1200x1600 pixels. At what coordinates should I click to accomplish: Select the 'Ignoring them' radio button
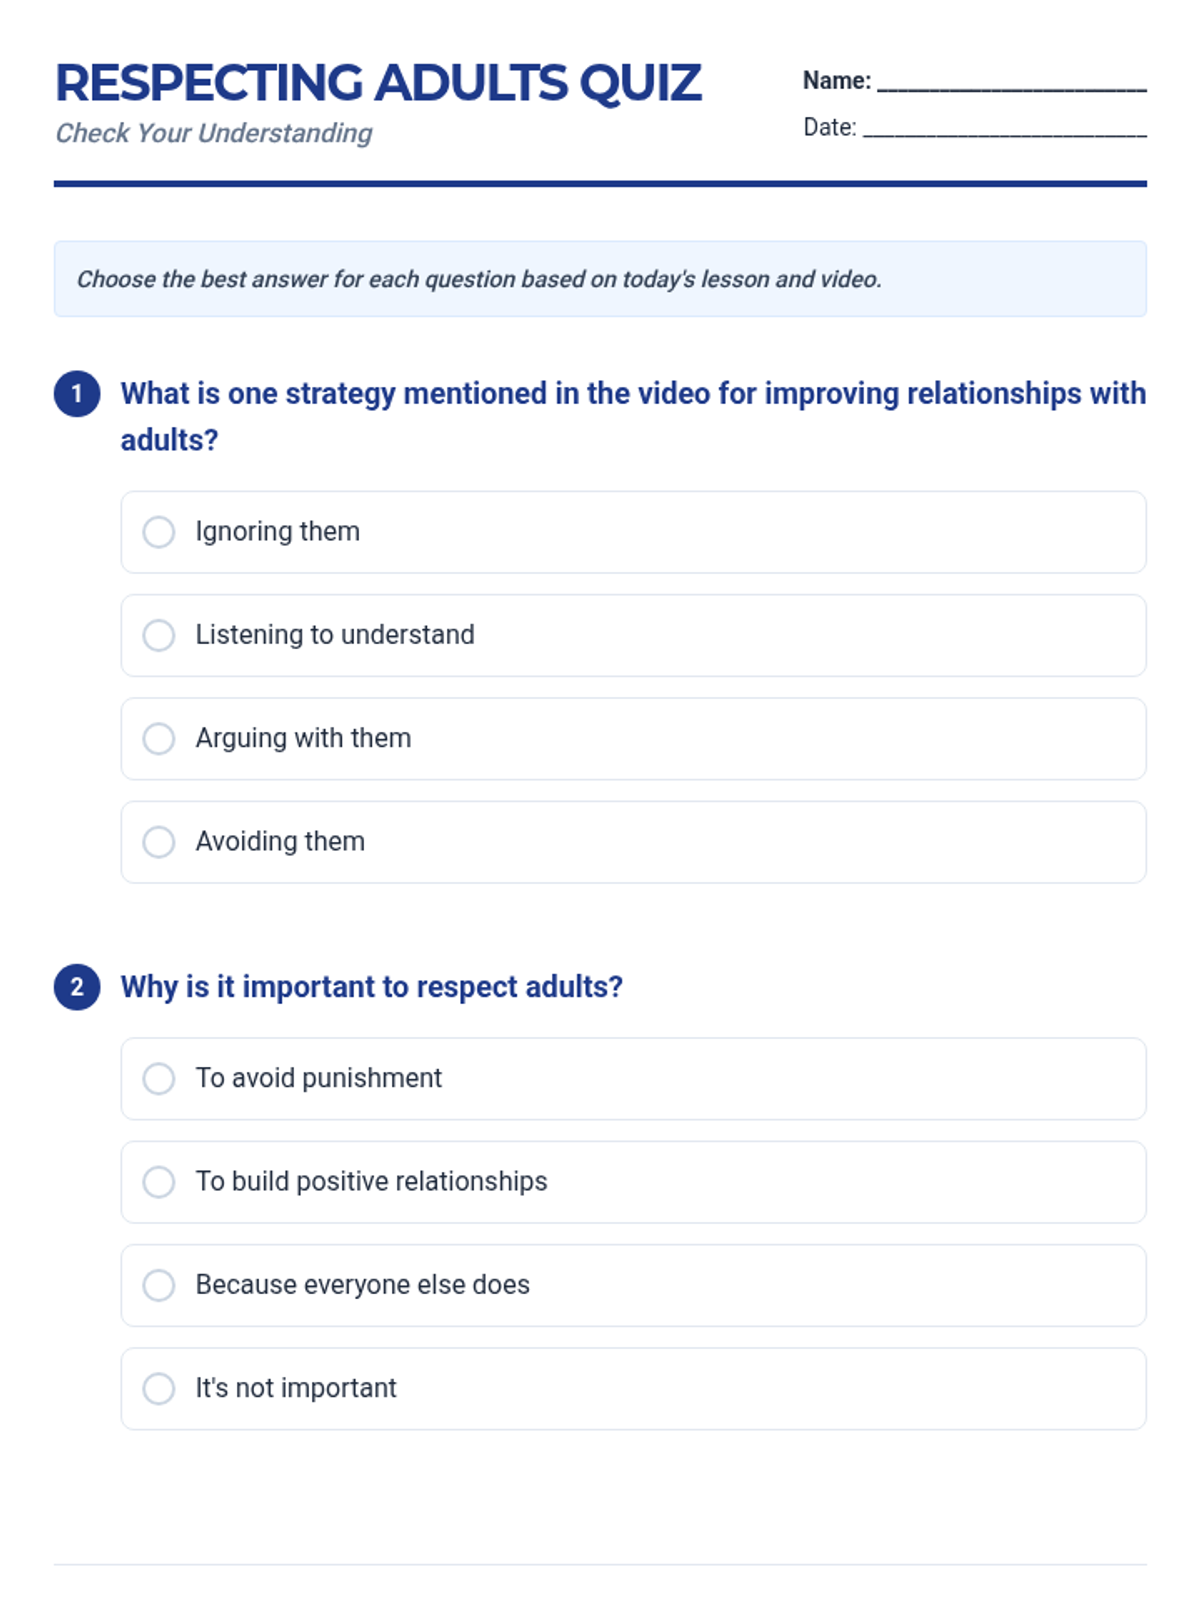pos(159,532)
